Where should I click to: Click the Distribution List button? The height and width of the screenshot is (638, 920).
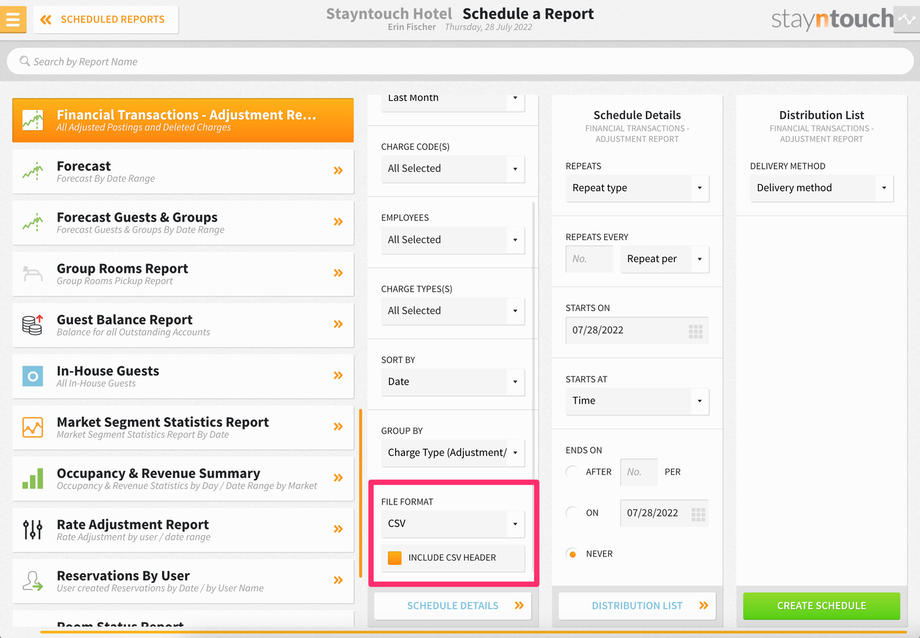(637, 606)
